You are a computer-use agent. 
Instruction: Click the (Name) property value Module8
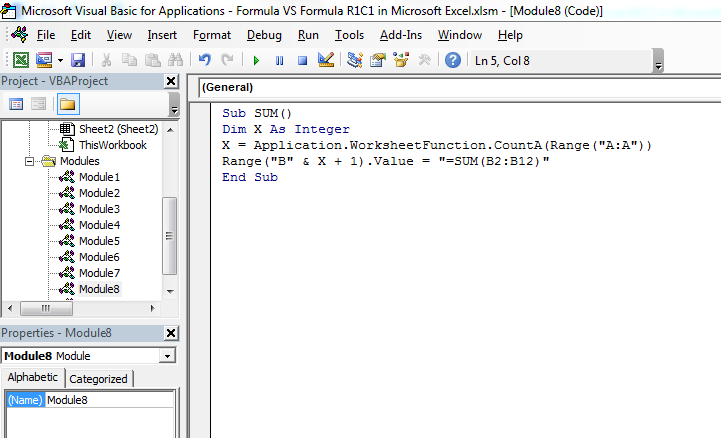(109, 400)
